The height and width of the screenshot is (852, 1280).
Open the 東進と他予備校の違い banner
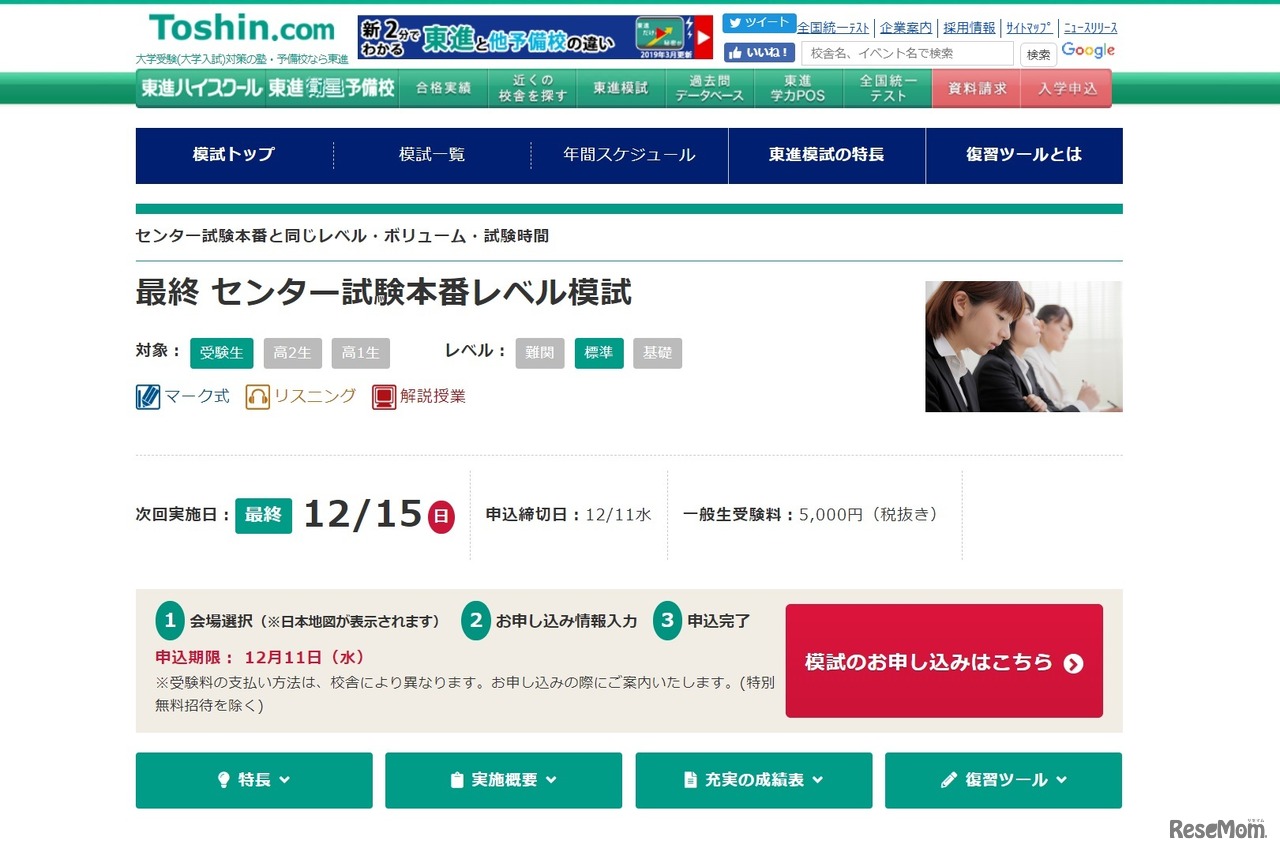point(535,38)
